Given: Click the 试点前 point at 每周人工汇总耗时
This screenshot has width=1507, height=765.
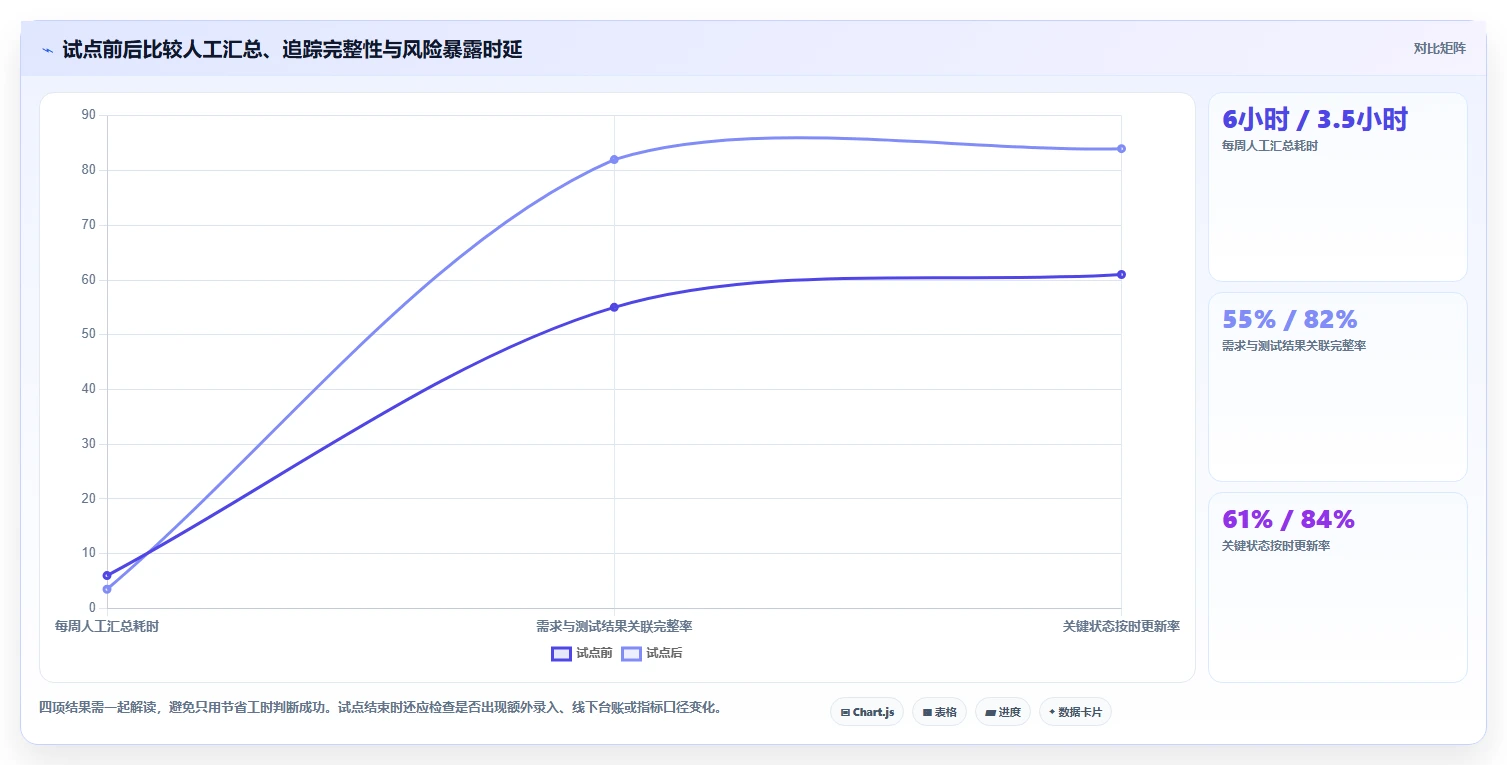Looking at the screenshot, I should click(107, 575).
